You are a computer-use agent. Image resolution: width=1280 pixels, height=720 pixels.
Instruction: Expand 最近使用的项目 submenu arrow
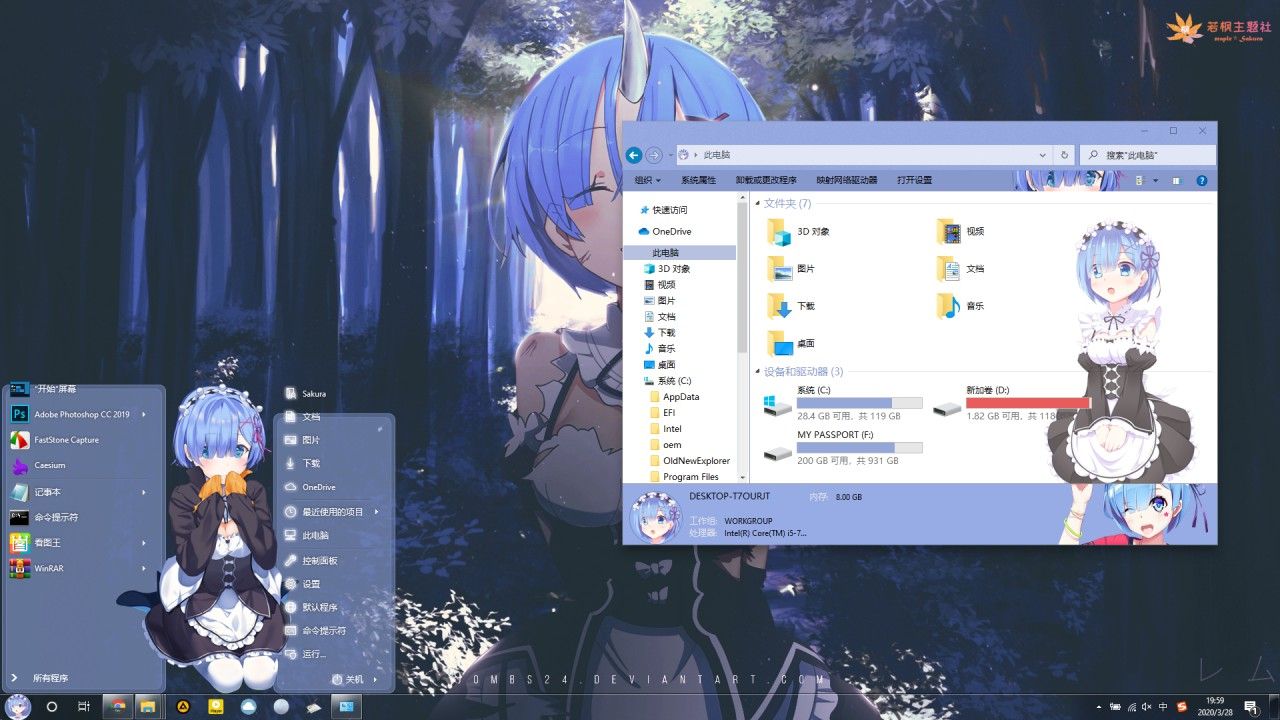tap(376, 512)
